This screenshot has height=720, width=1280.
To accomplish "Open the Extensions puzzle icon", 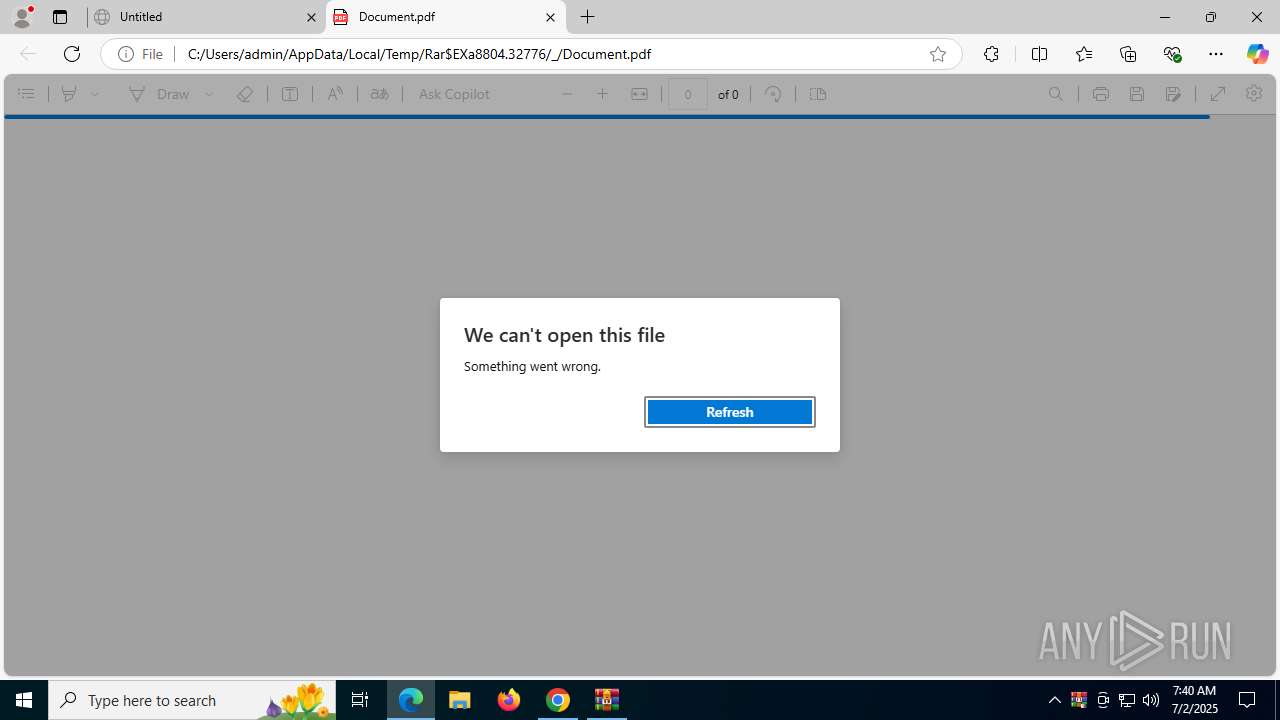I will [x=991, y=54].
